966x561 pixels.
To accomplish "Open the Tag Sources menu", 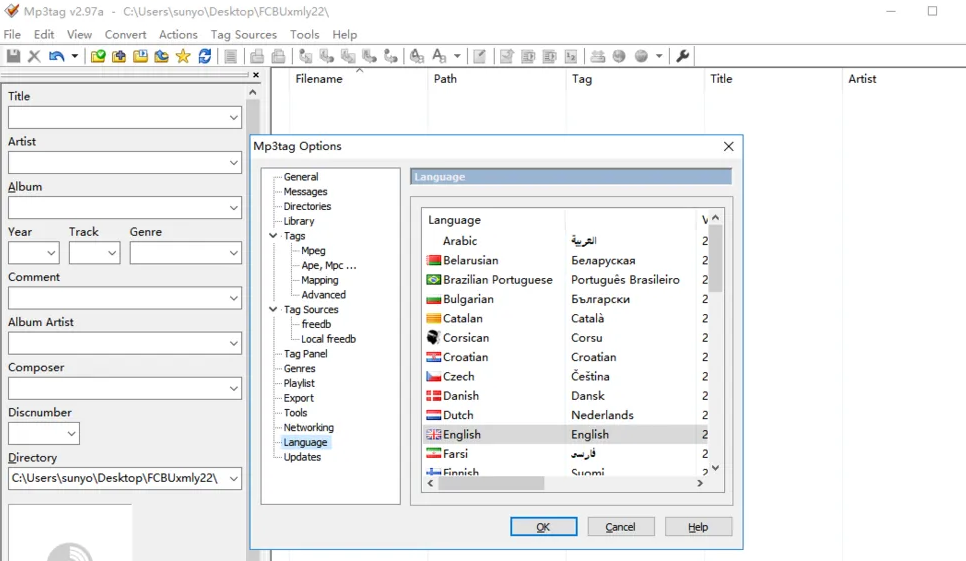I will (x=243, y=34).
